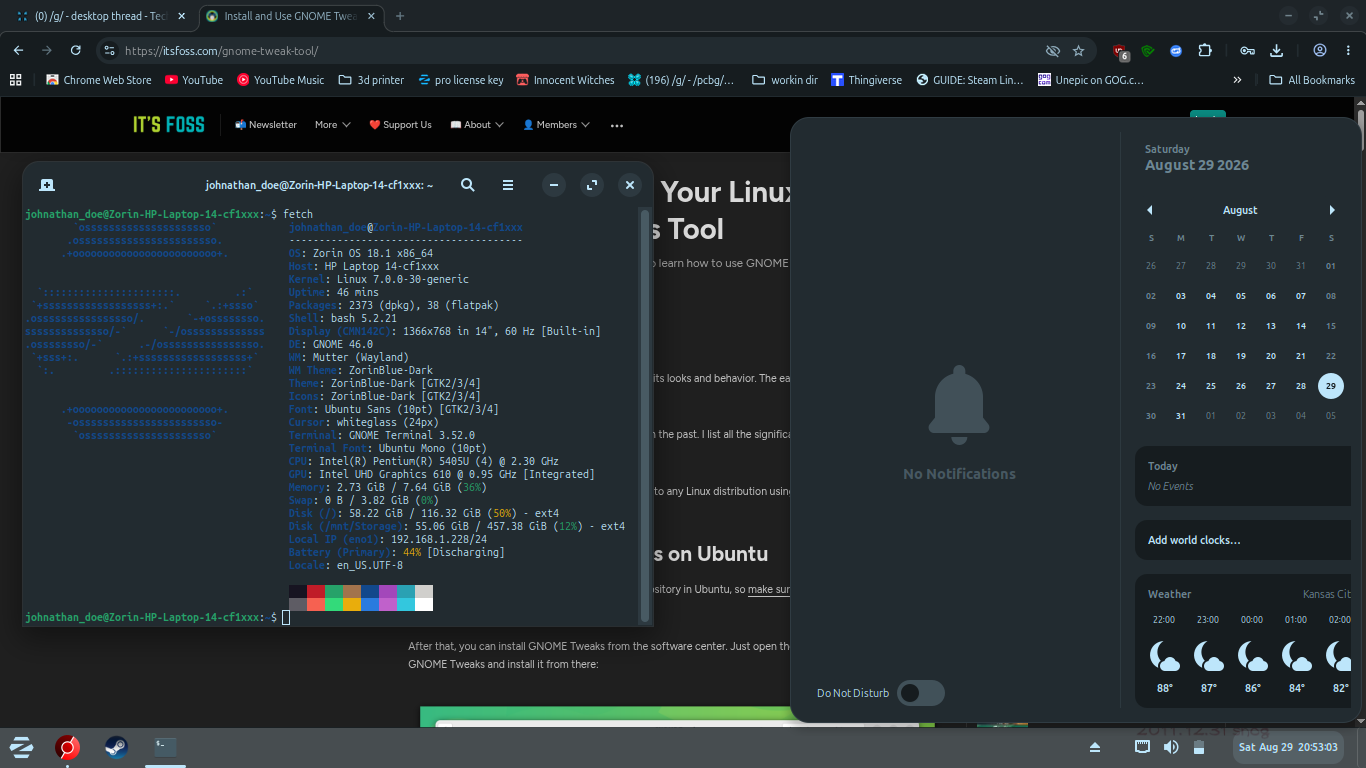The height and width of the screenshot is (768, 1366).
Task: Open the browser profile menu
Action: pos(1320,50)
